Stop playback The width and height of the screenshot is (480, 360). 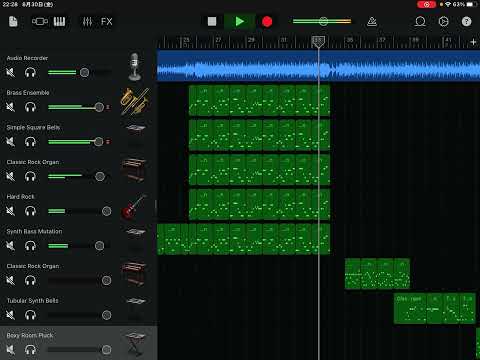(212, 22)
